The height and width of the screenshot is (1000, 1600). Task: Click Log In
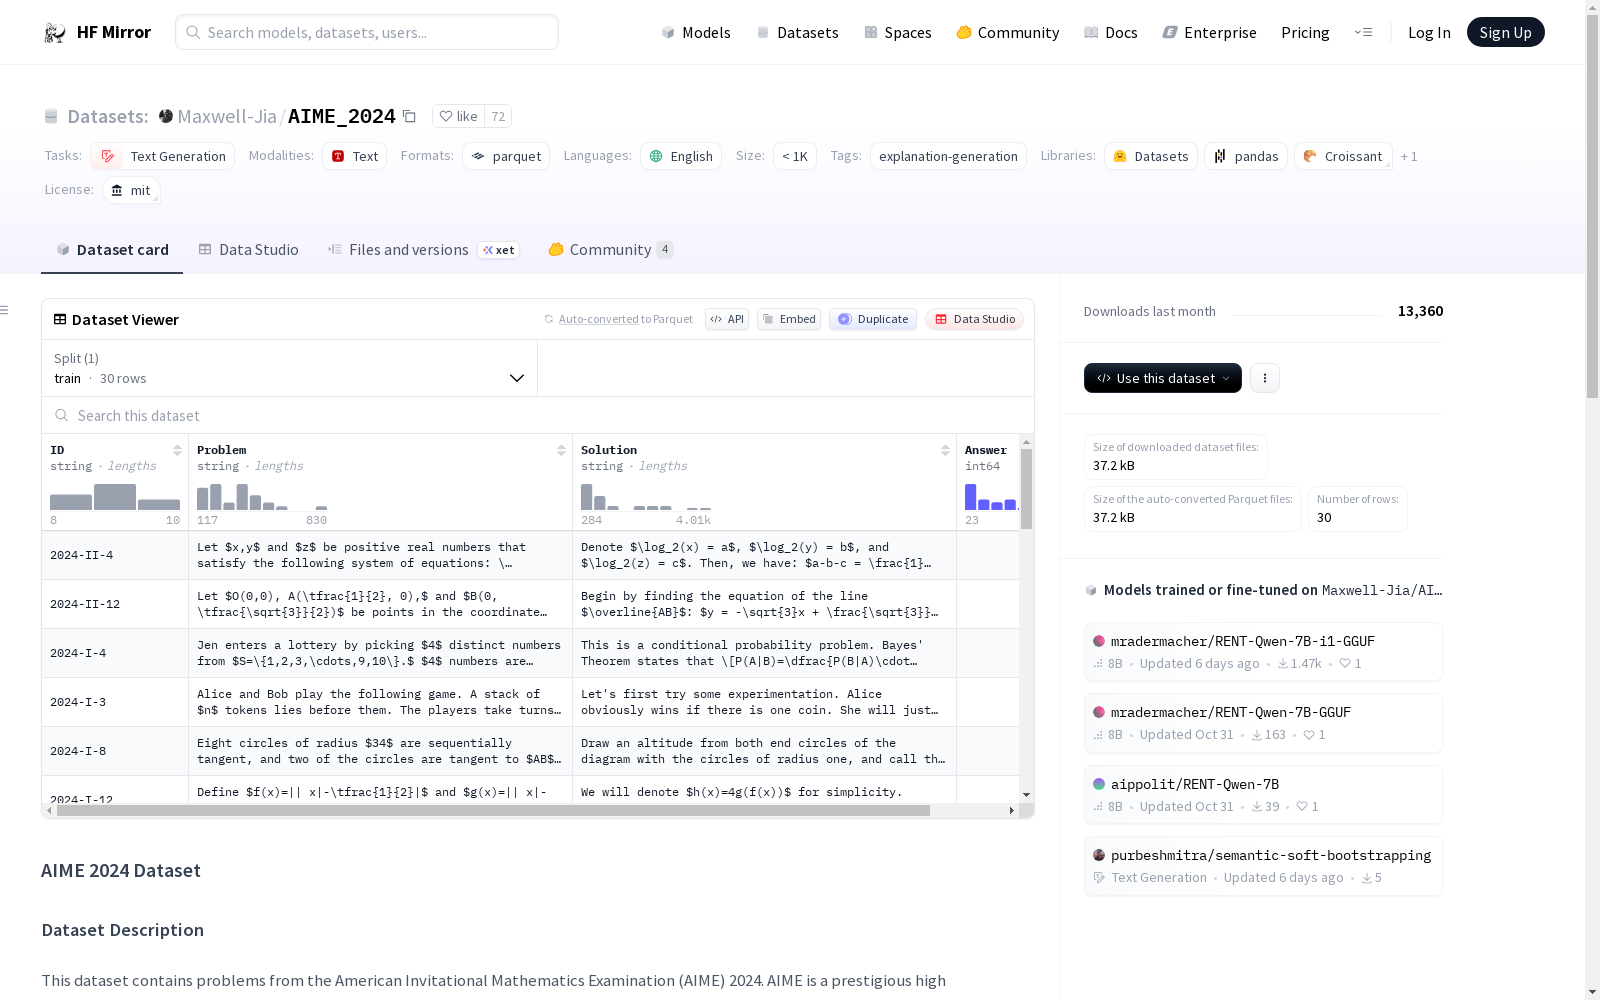tap(1429, 32)
